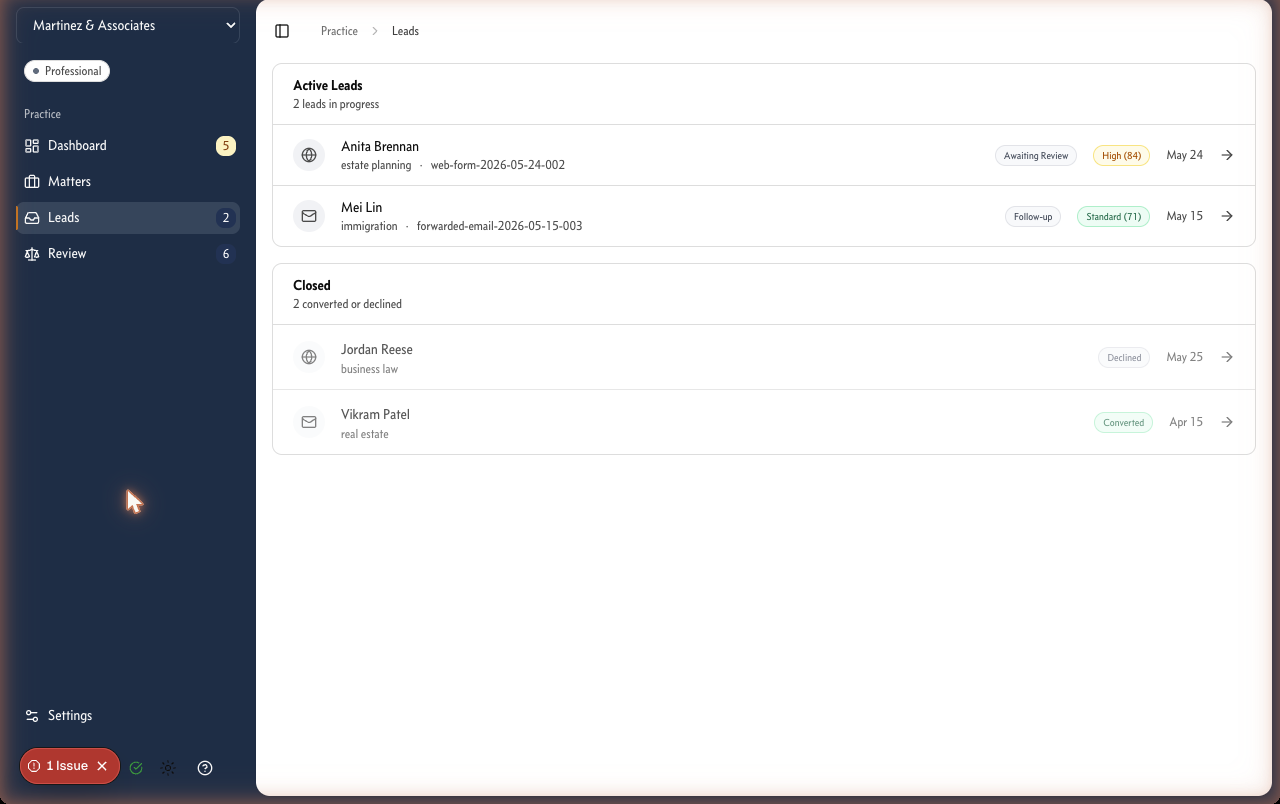Toggle the light/dark theme sun icon
The image size is (1280, 804).
pos(168,768)
